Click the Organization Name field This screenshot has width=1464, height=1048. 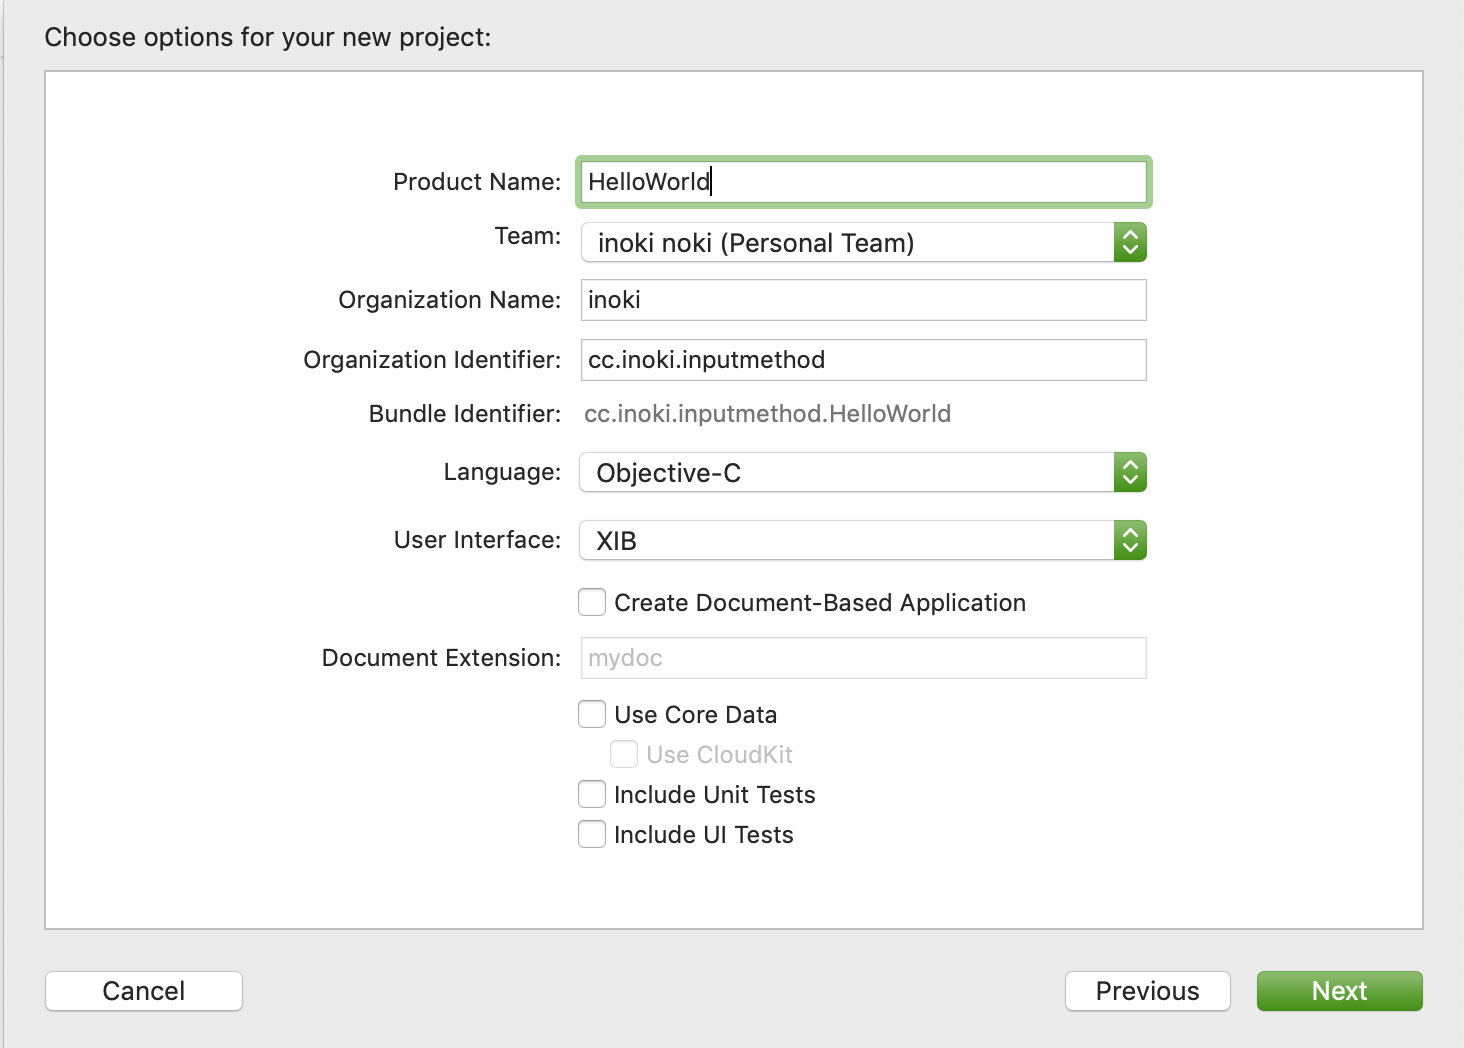tap(863, 300)
